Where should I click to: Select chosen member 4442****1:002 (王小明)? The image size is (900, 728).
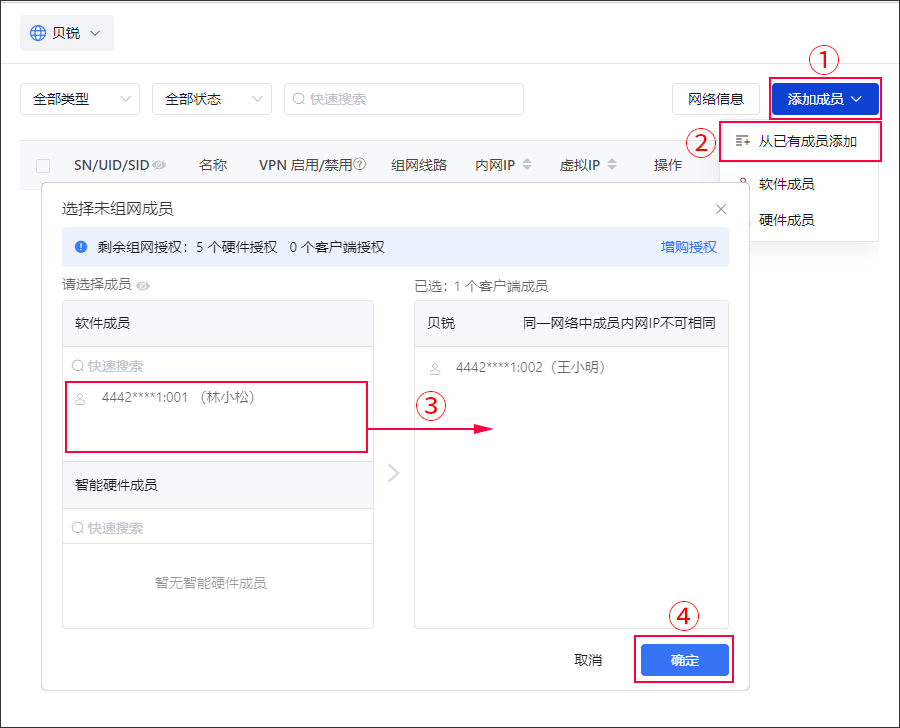click(571, 367)
